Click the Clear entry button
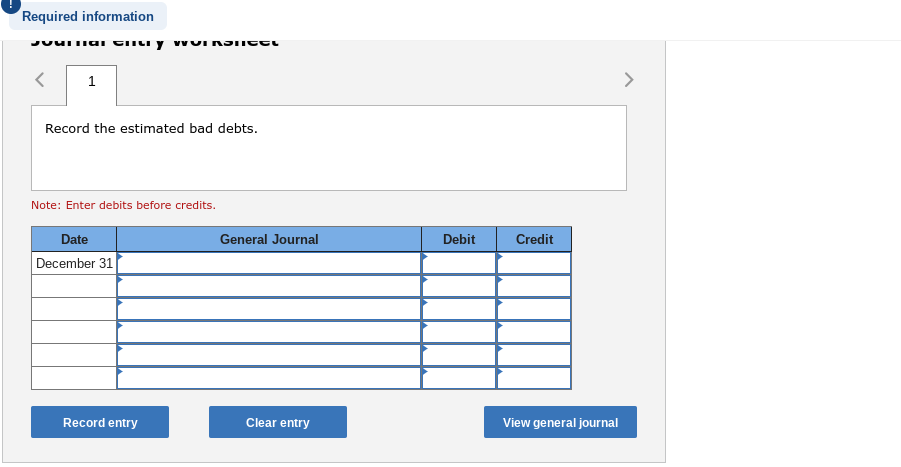901x467 pixels. [x=278, y=422]
